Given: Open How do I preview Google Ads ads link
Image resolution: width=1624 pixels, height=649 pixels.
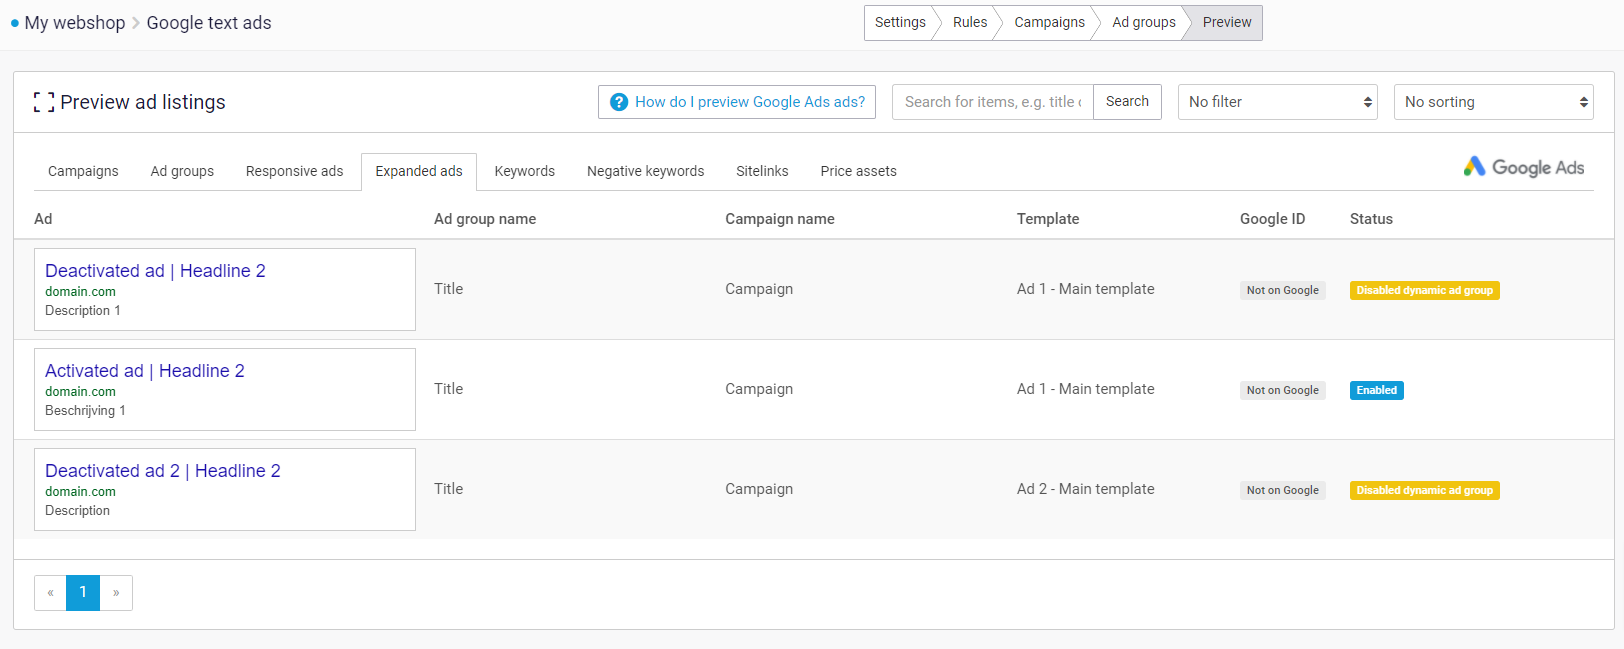Looking at the screenshot, I should [749, 102].
